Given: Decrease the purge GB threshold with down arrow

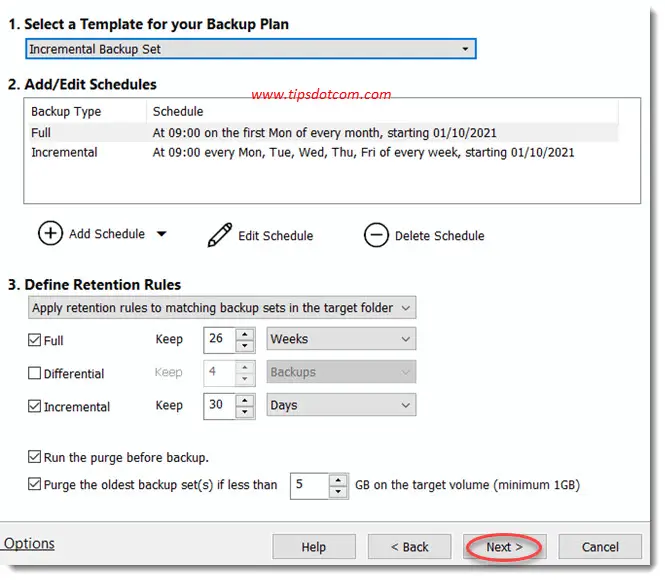Looking at the screenshot, I should [338, 492].
